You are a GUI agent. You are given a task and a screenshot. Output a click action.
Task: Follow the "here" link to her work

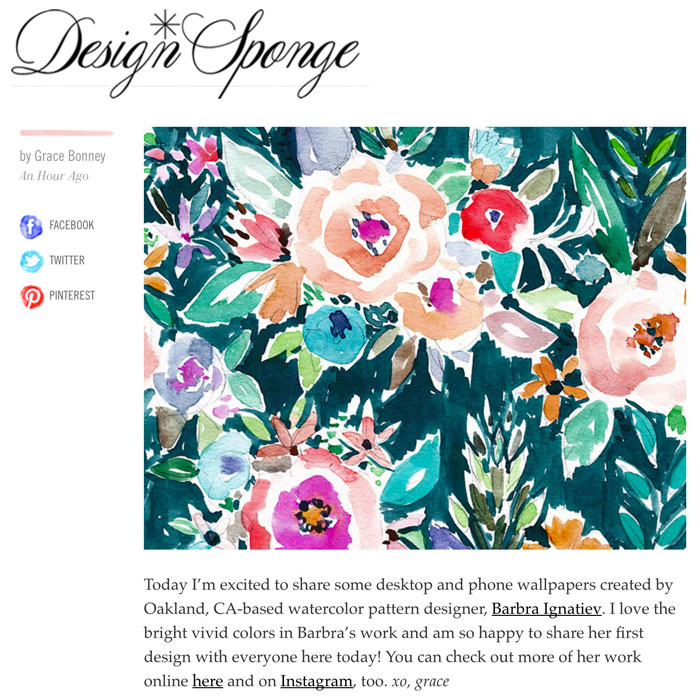point(208,681)
